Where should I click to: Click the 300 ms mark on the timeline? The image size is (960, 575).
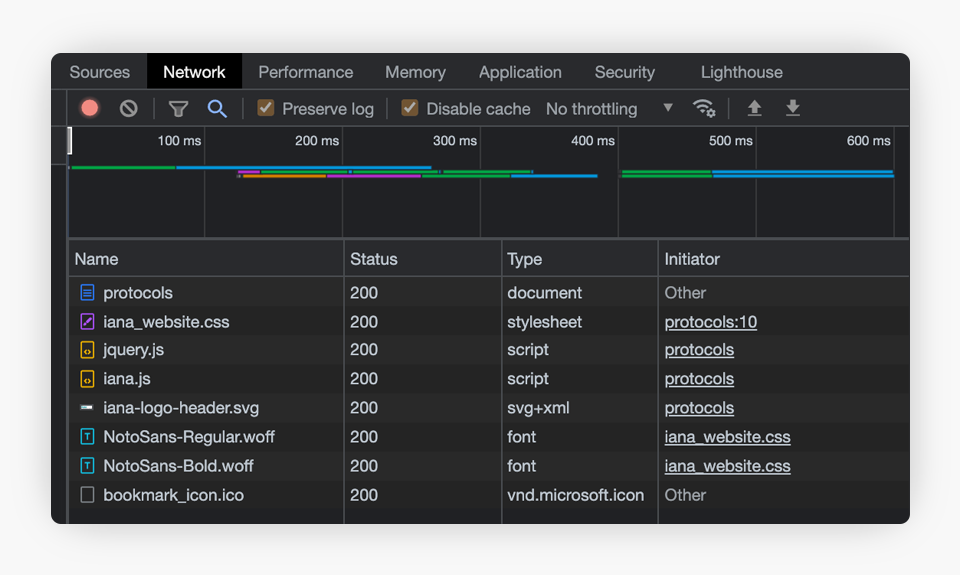pos(455,141)
